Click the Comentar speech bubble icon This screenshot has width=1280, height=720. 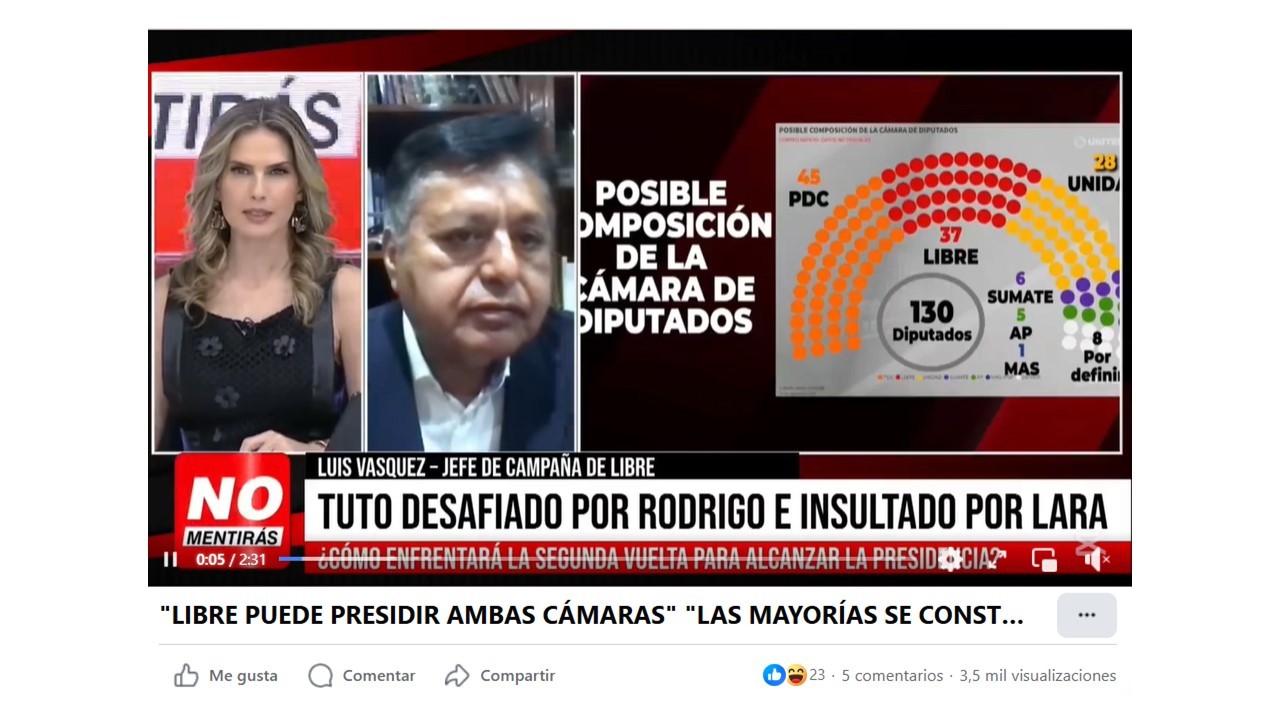pyautogui.click(x=320, y=676)
